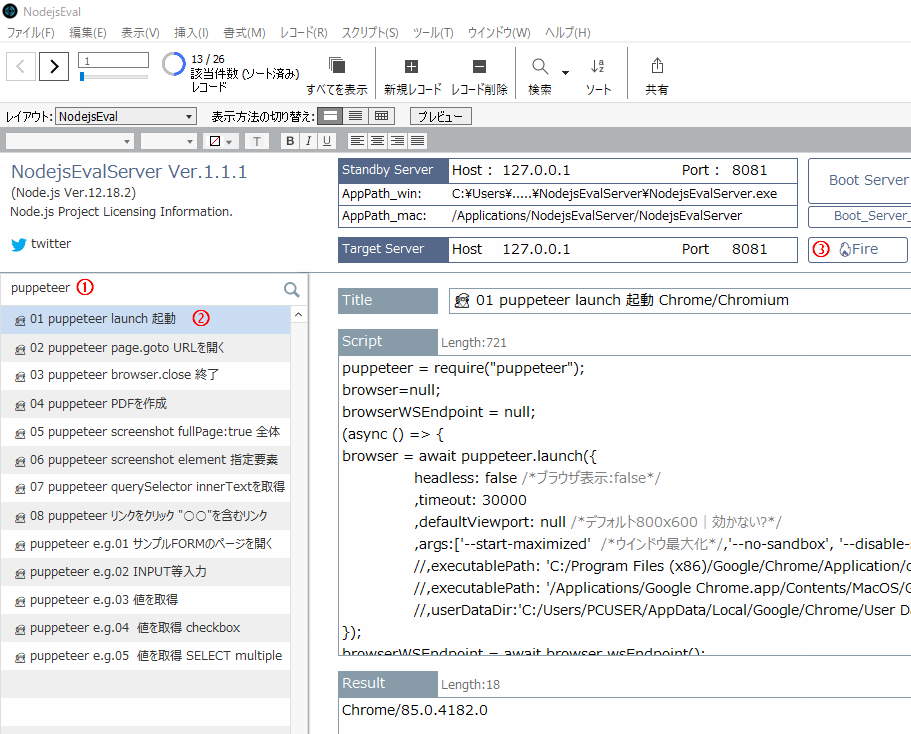Open the Find magnifier tool
This screenshot has width=911, height=734.
pyautogui.click(x=540, y=66)
